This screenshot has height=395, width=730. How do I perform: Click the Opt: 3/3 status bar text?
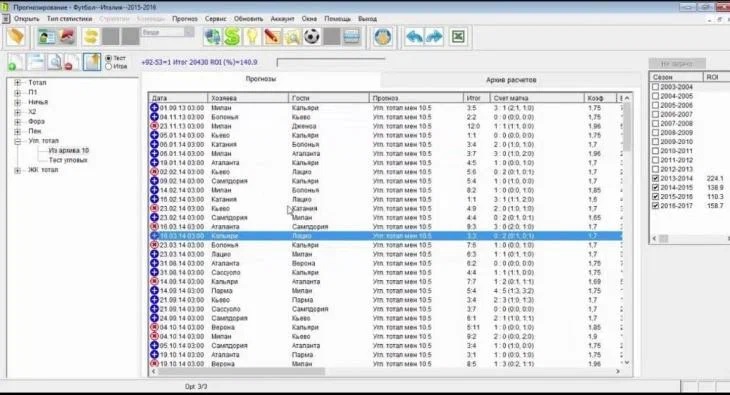click(x=196, y=387)
